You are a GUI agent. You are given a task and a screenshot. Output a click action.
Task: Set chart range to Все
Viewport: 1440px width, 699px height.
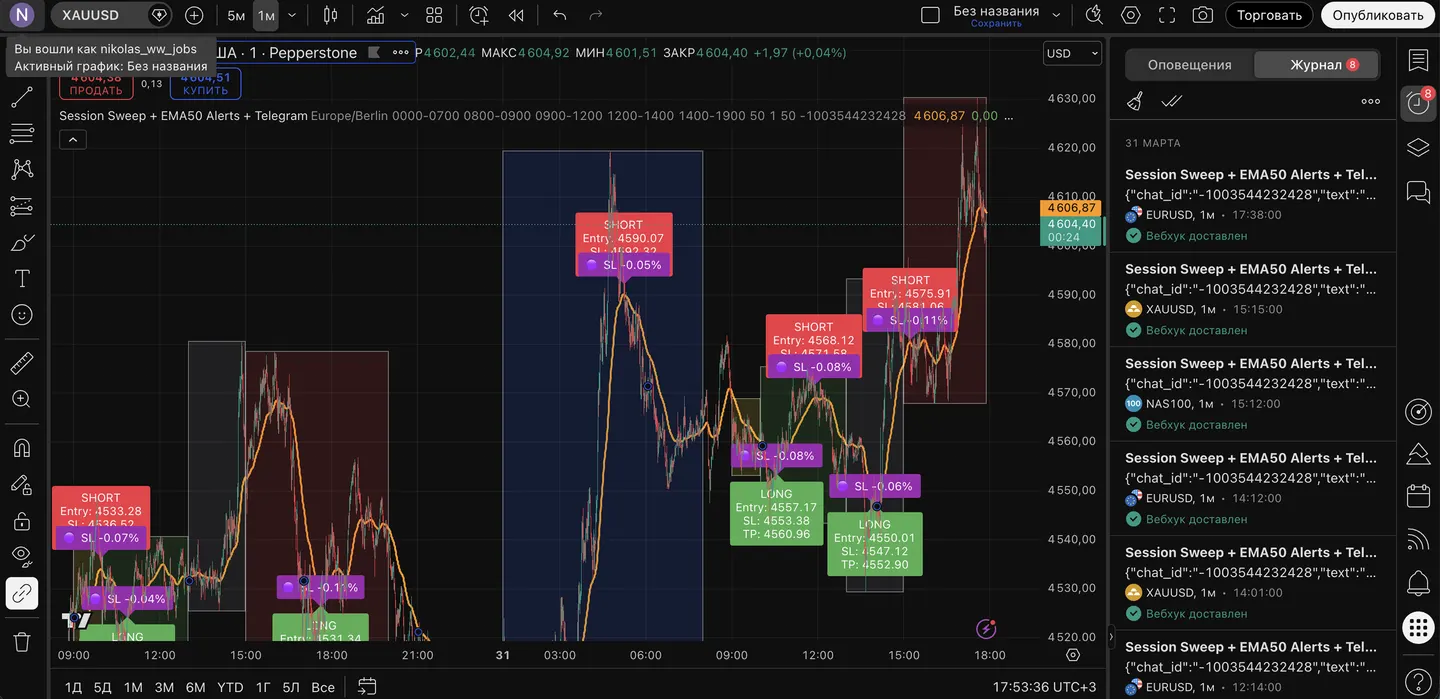[323, 687]
